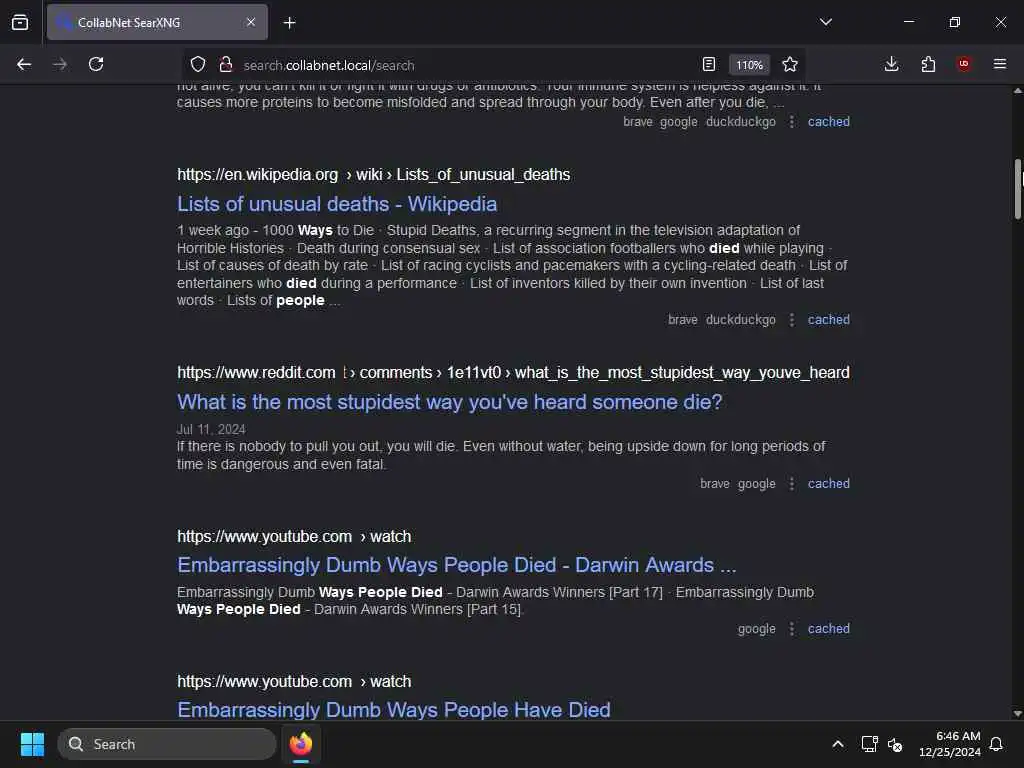Viewport: 1024px width, 768px height.
Task: Open the Firefox View icon at top-left
Action: [x=20, y=22]
